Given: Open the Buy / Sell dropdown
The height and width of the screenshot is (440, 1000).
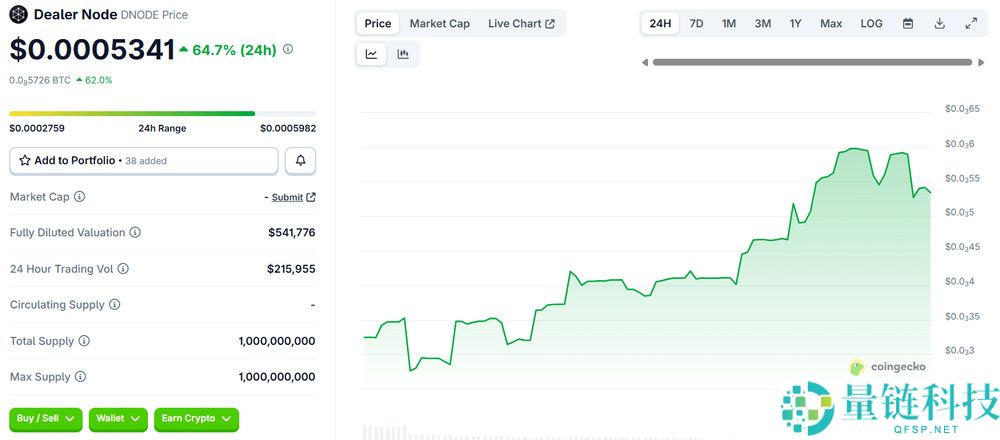Looking at the screenshot, I should point(46,418).
